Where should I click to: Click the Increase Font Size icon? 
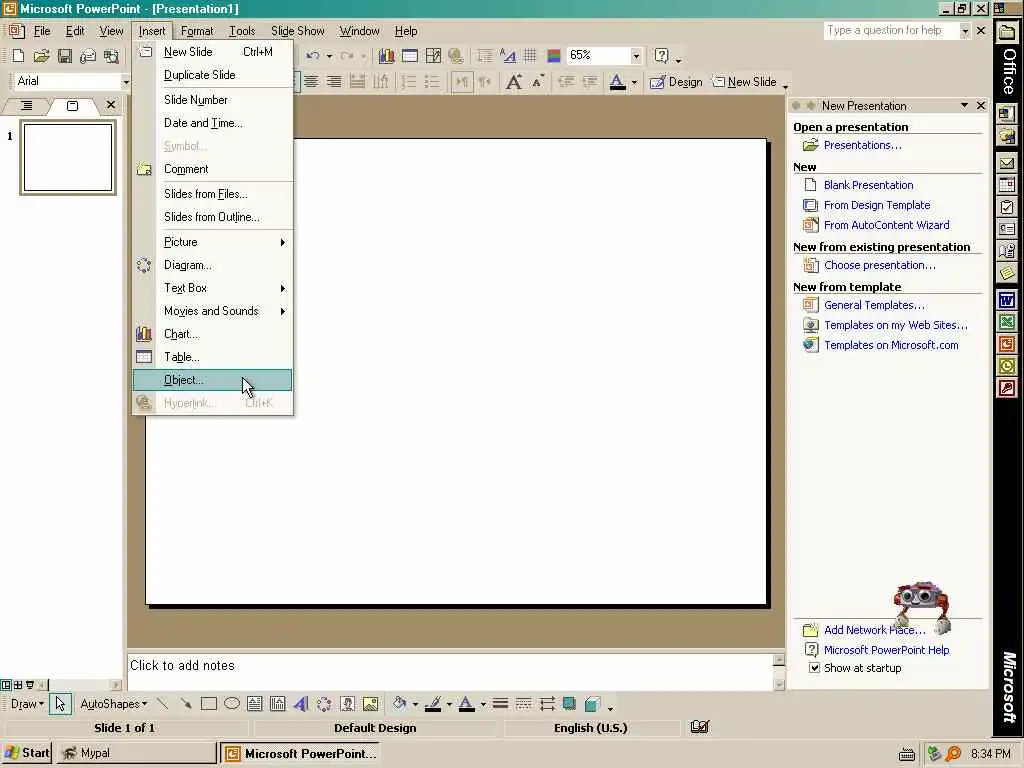[x=514, y=82]
